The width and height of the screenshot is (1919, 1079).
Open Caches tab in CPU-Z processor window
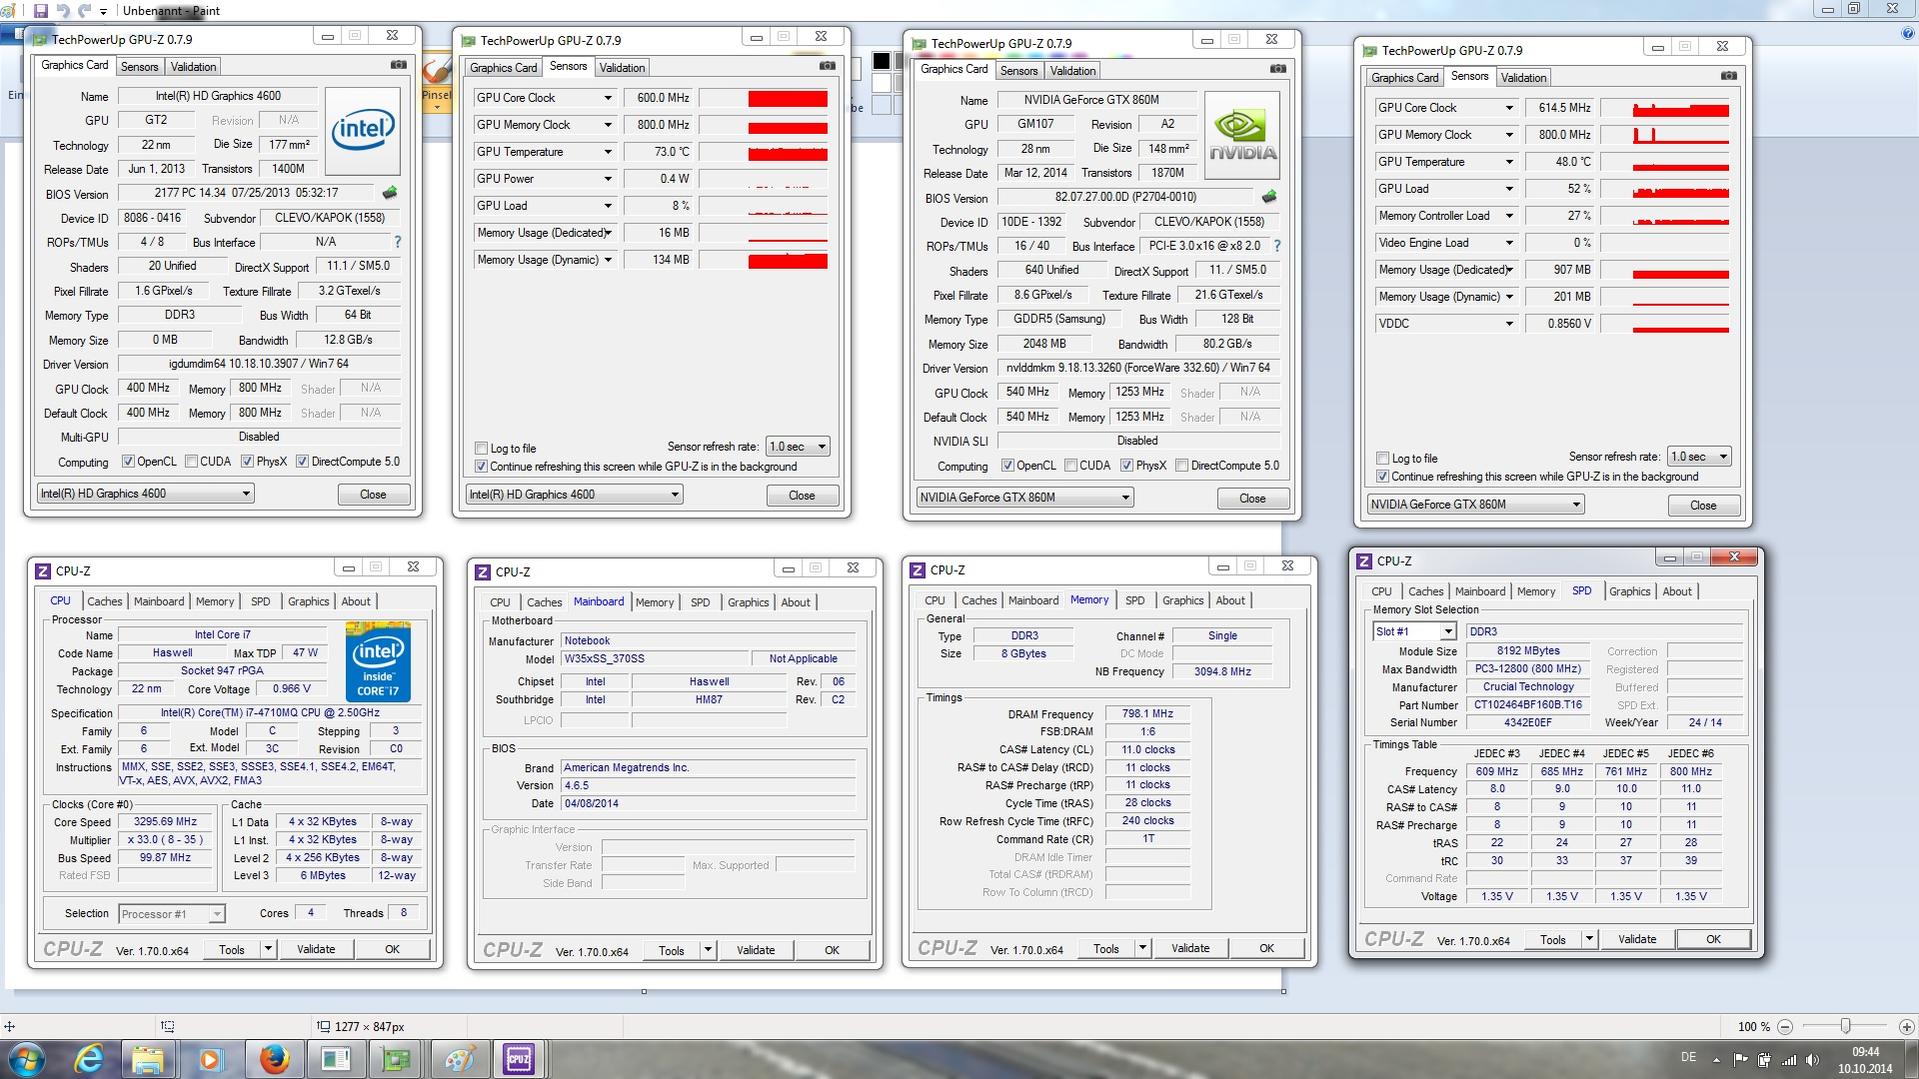click(104, 602)
